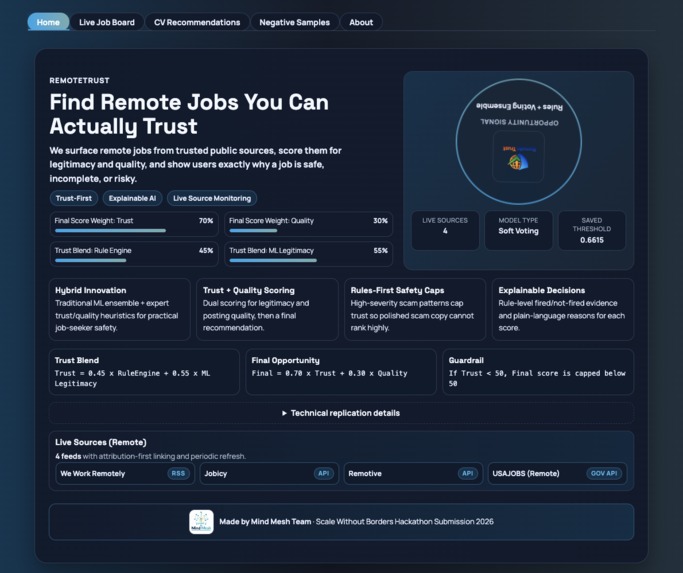Image resolution: width=683 pixels, height=573 pixels.
Task: Click the API badge on Remotive
Action: pos(467,474)
